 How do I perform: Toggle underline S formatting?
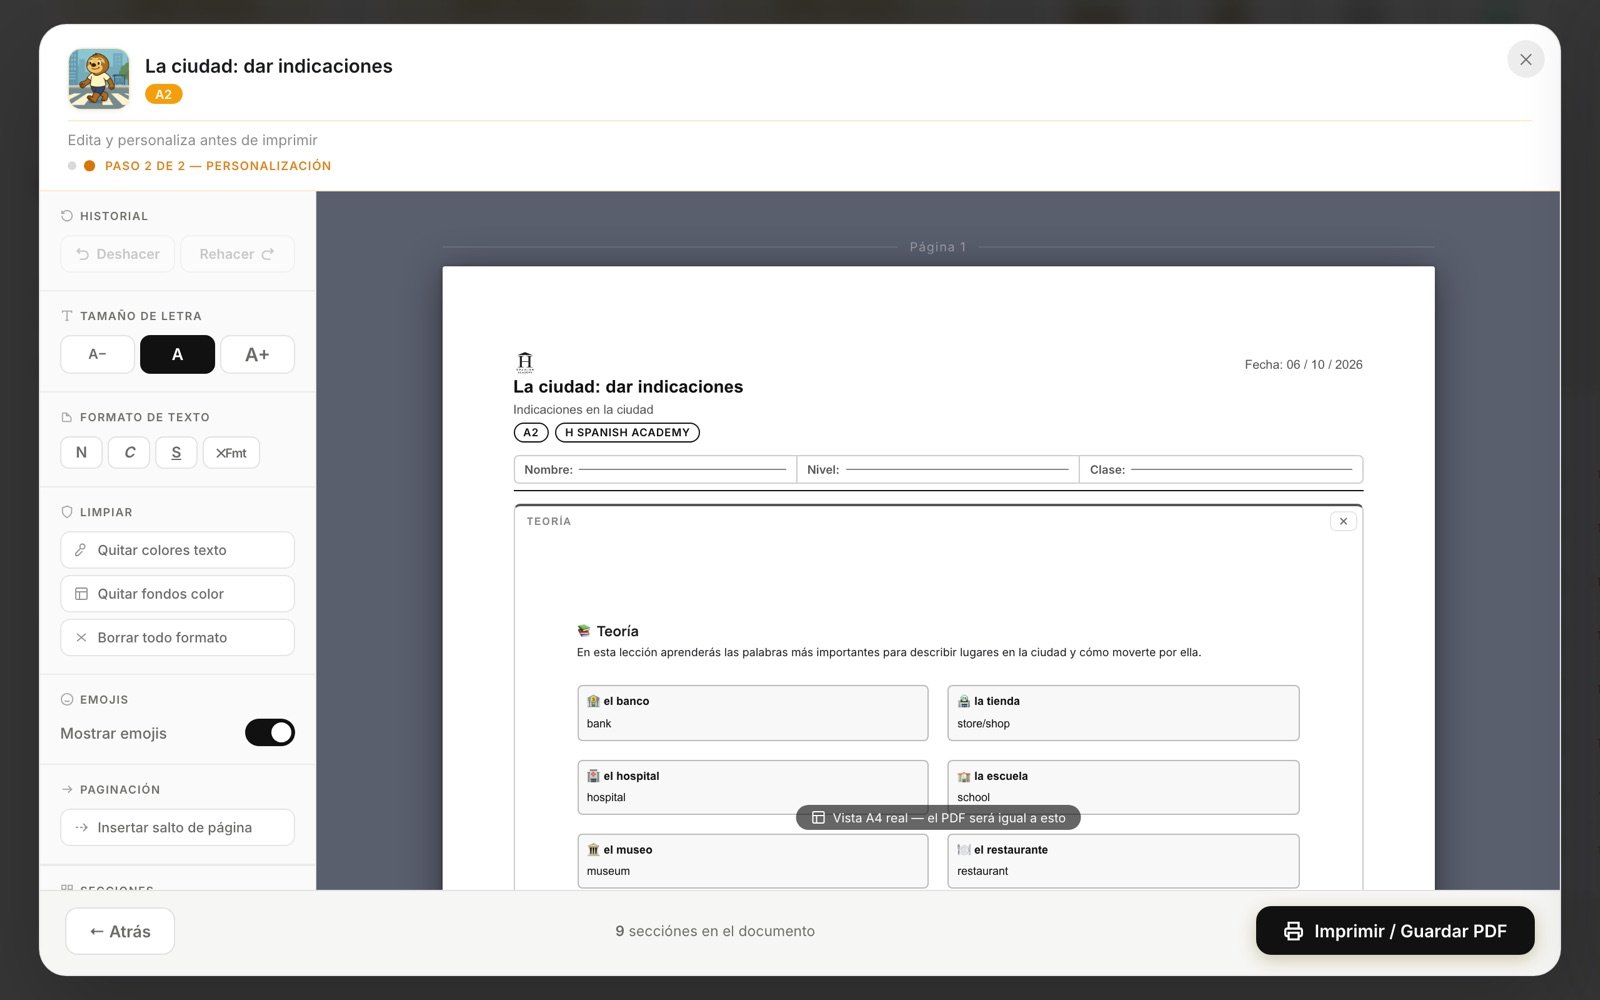(x=176, y=453)
